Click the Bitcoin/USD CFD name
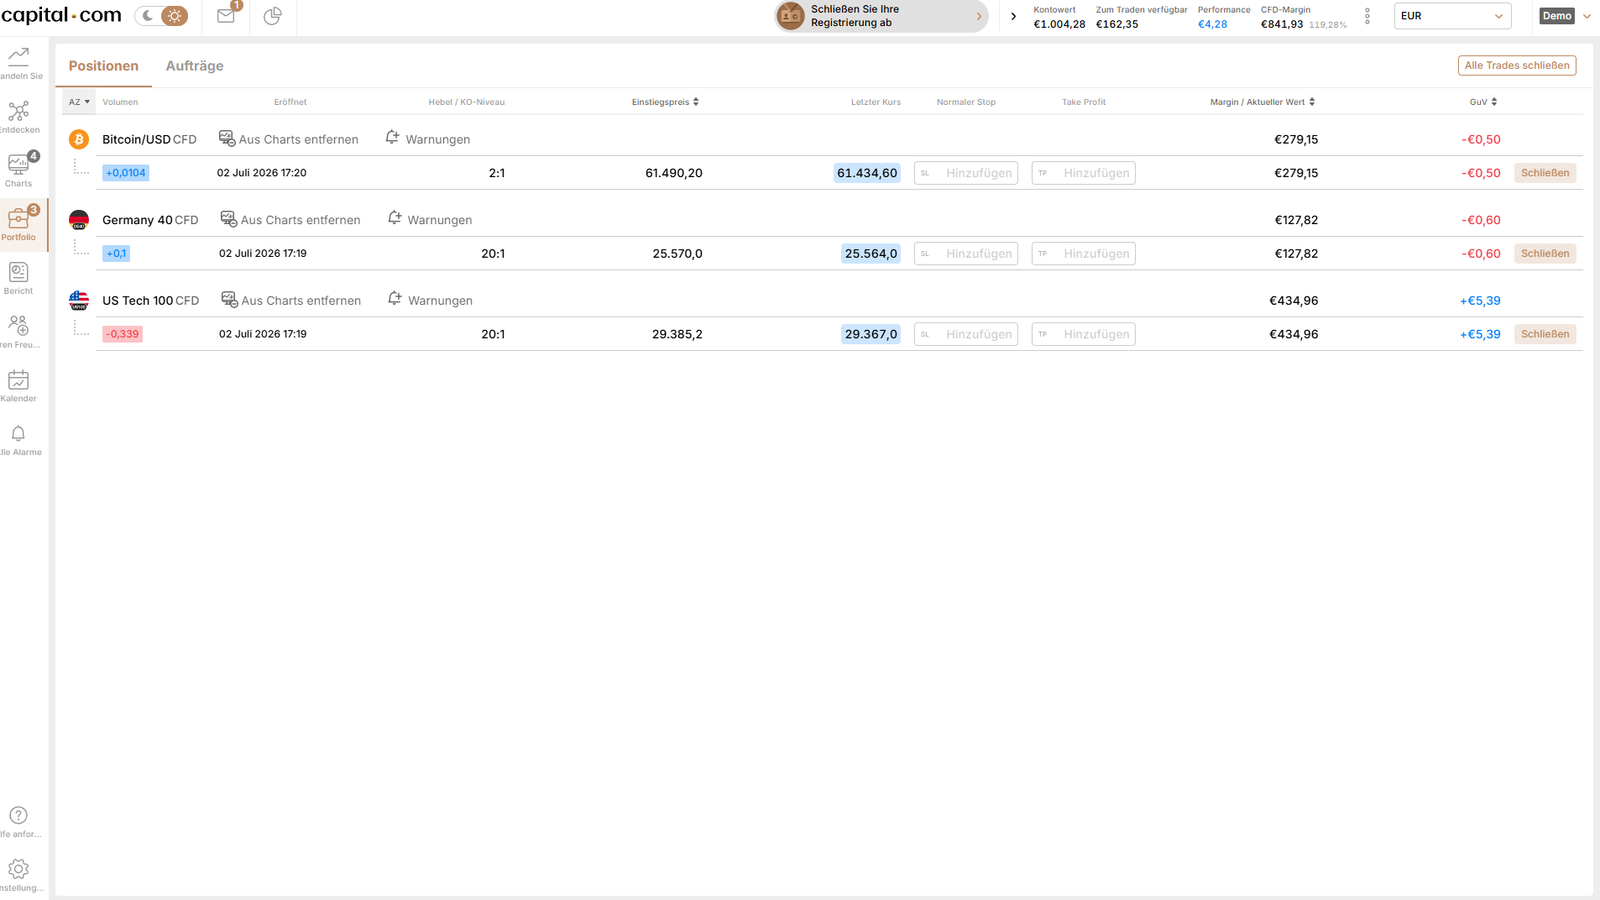 pos(149,139)
